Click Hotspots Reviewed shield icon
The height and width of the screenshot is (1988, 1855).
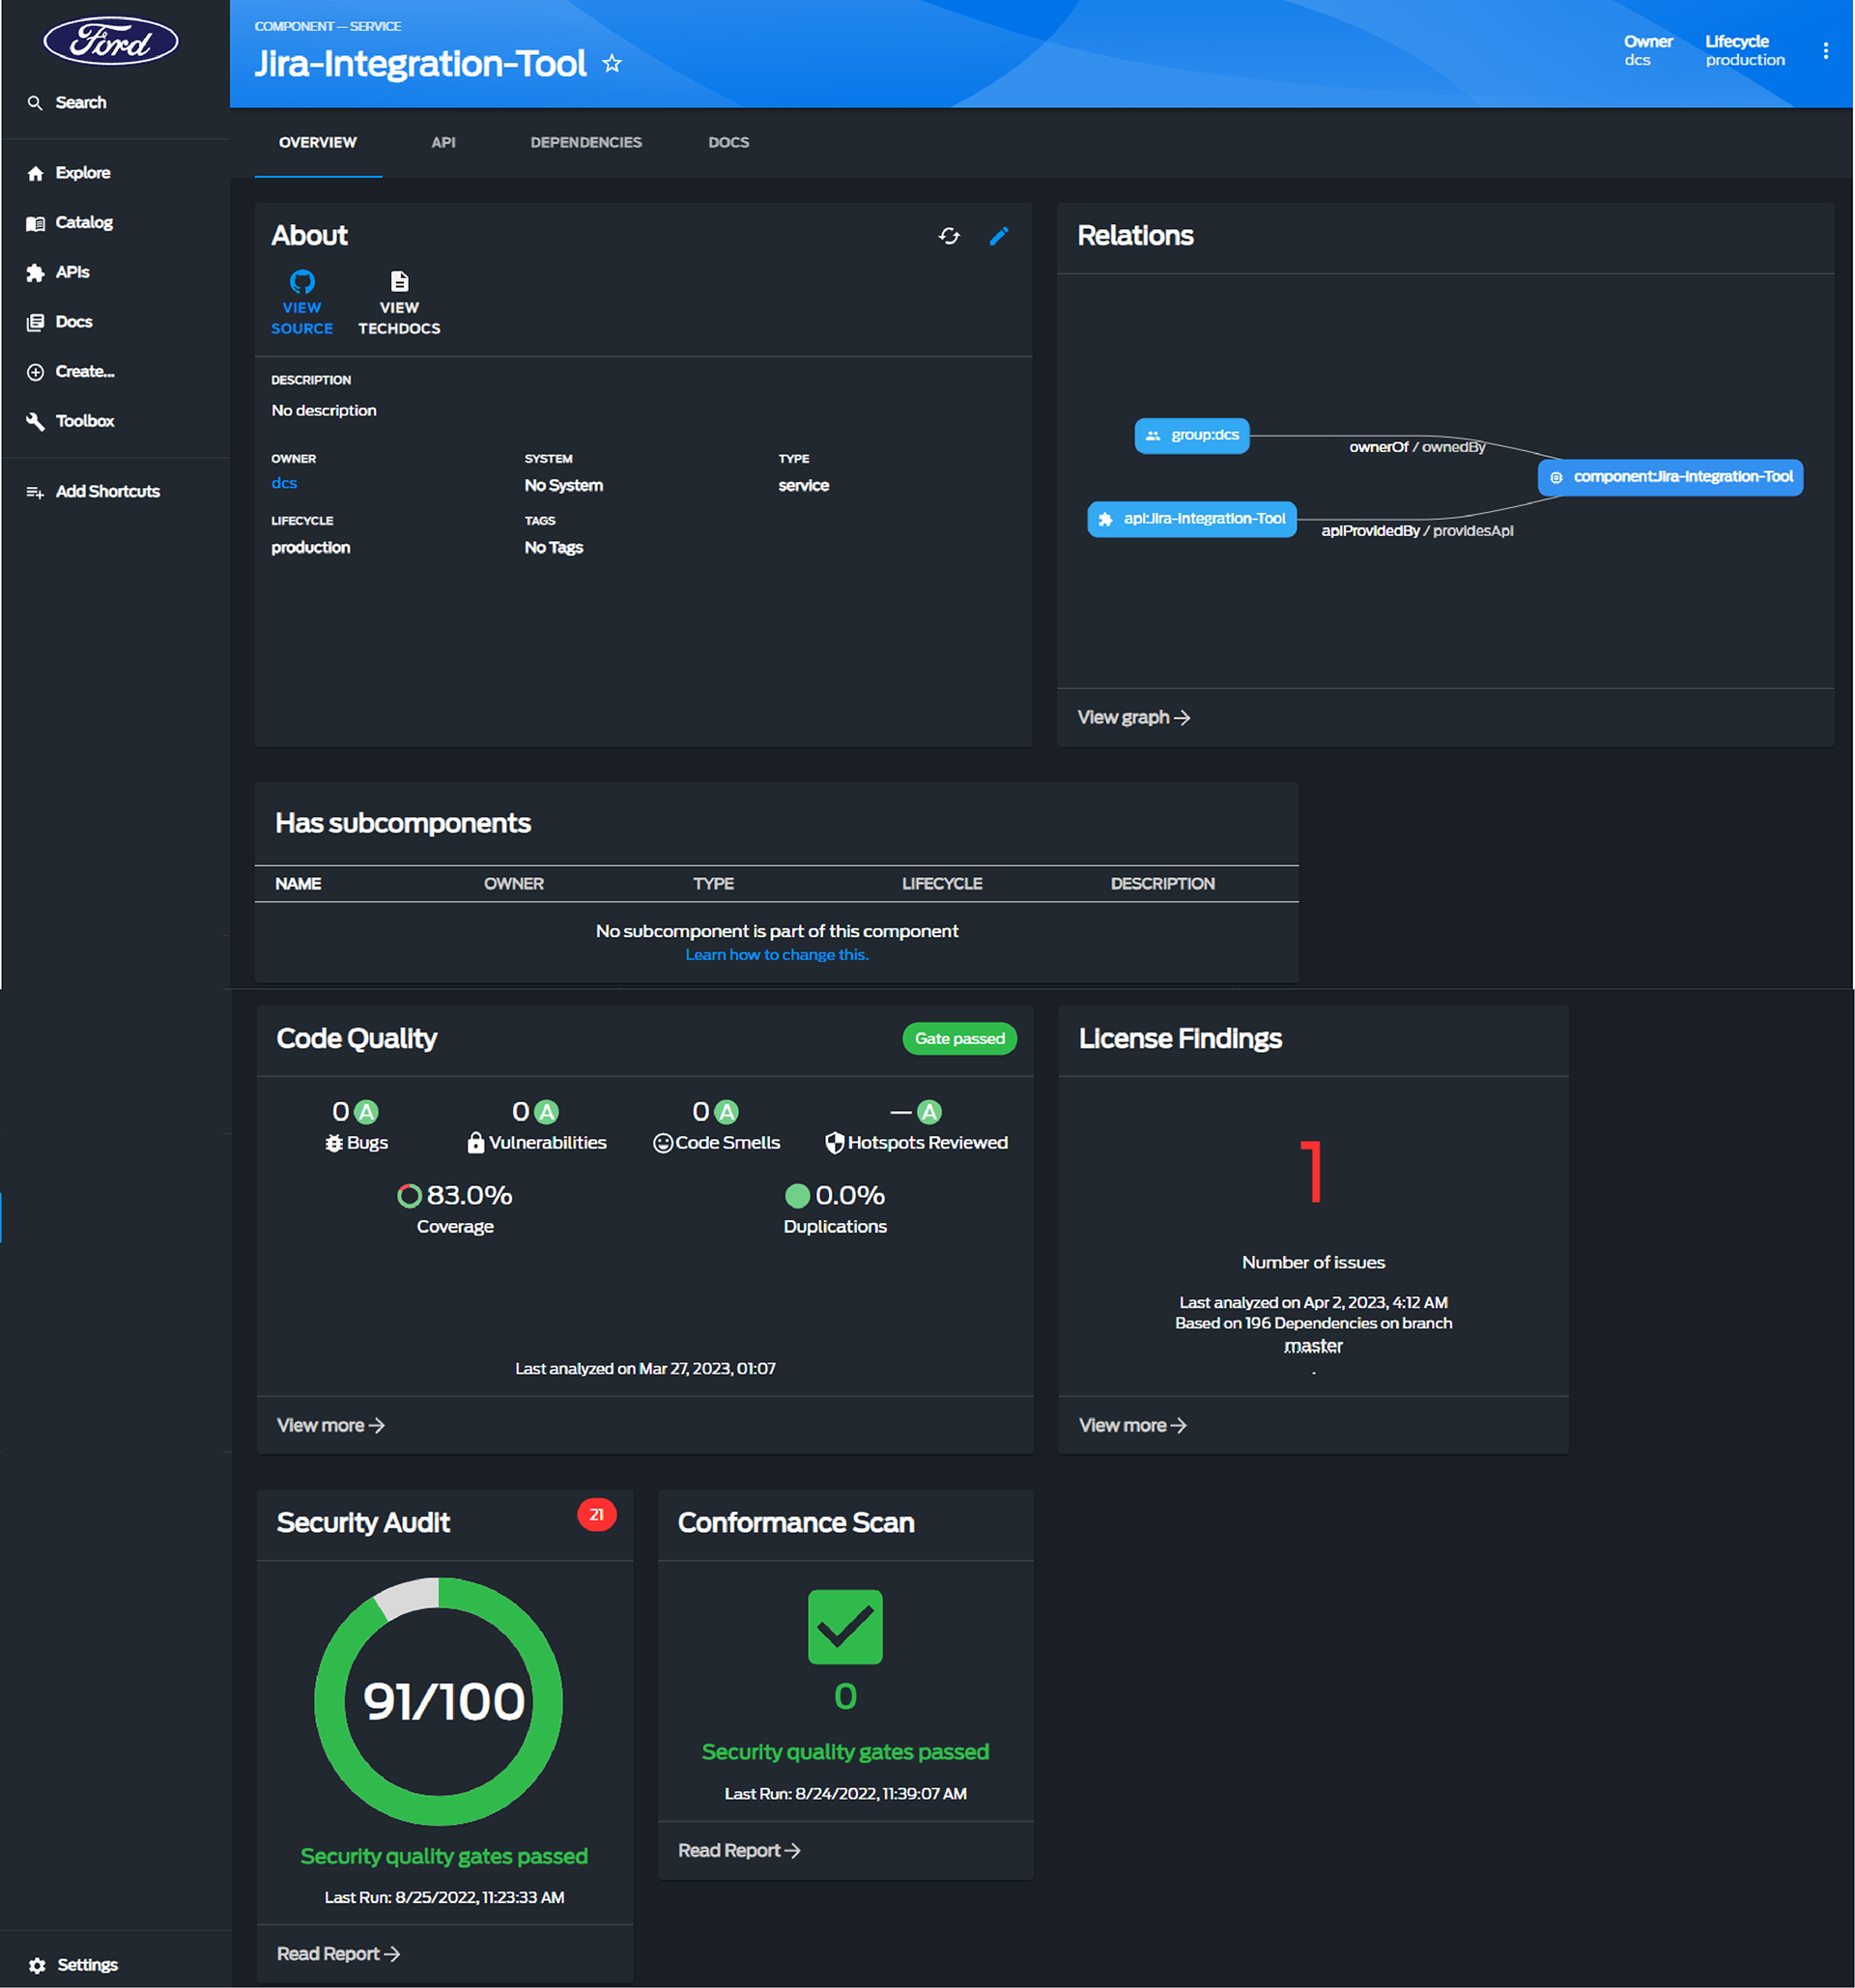click(835, 1143)
